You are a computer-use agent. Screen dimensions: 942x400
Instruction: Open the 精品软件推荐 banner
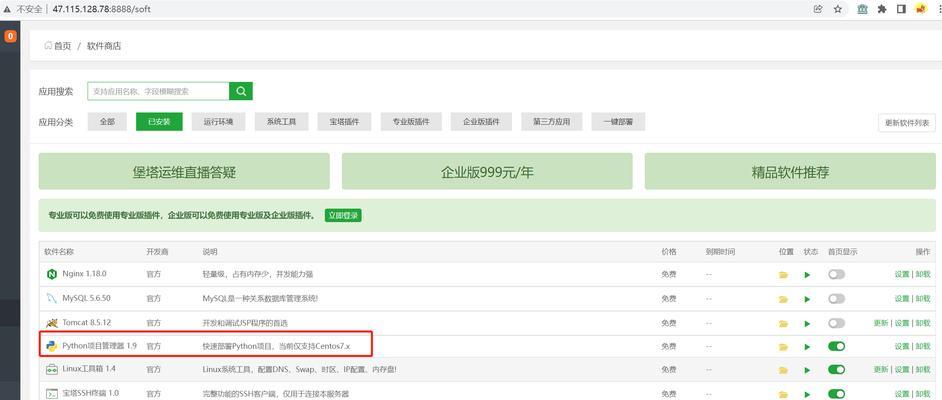tap(790, 171)
